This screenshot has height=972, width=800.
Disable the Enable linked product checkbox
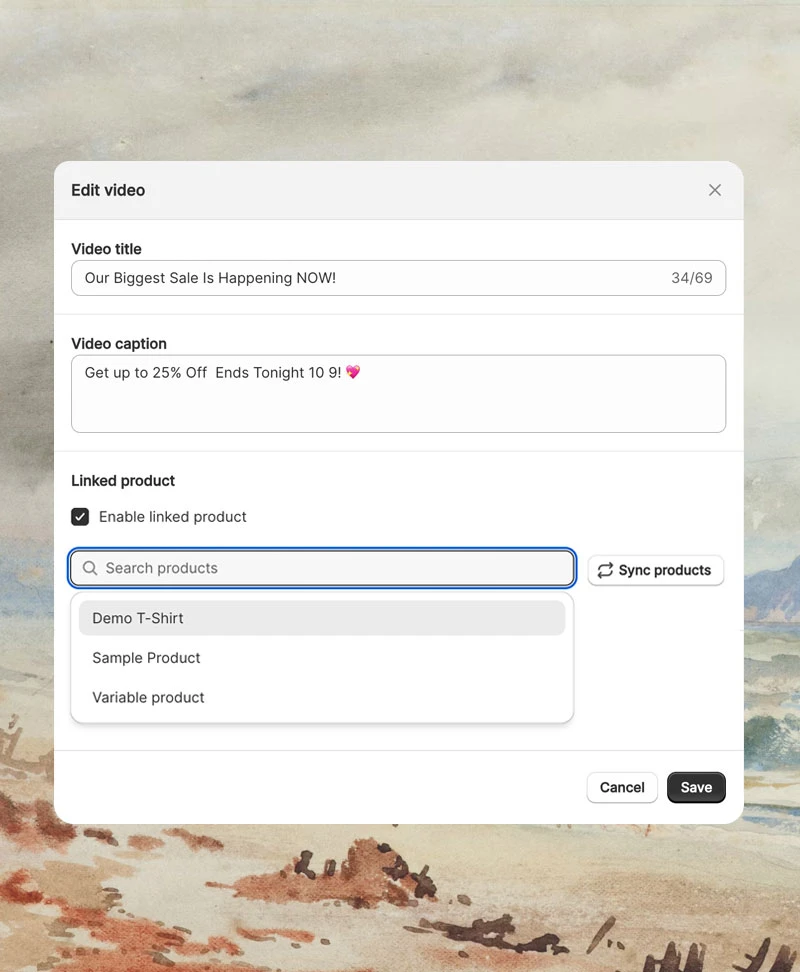[x=80, y=517]
